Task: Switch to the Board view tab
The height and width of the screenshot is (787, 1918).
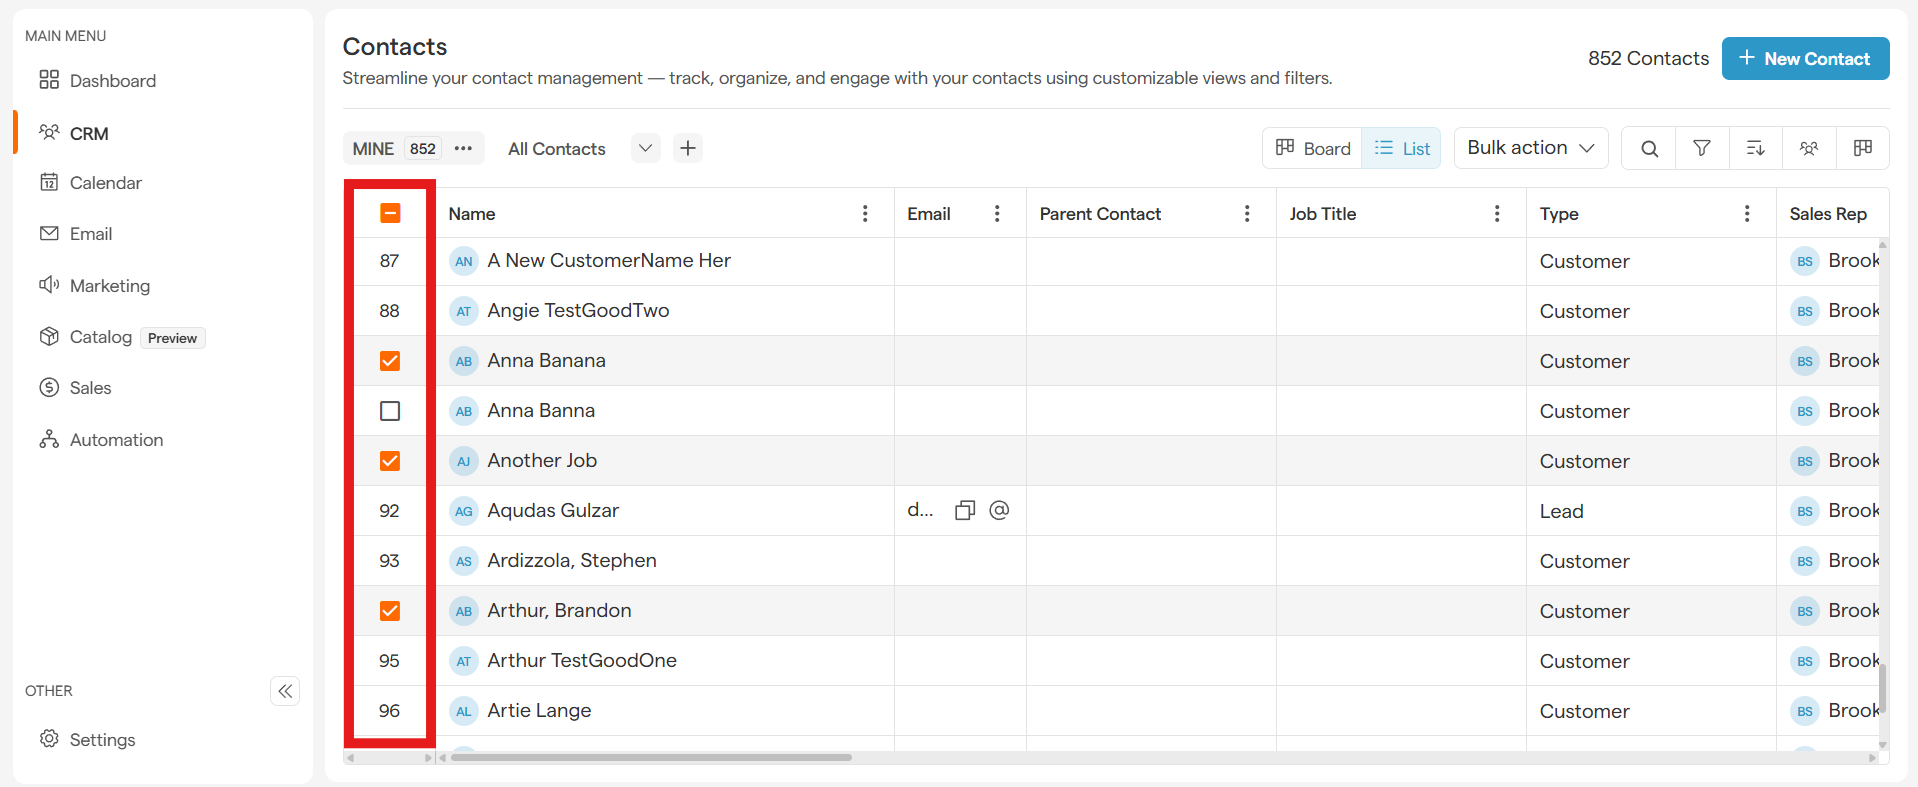Action: [x=1313, y=149]
